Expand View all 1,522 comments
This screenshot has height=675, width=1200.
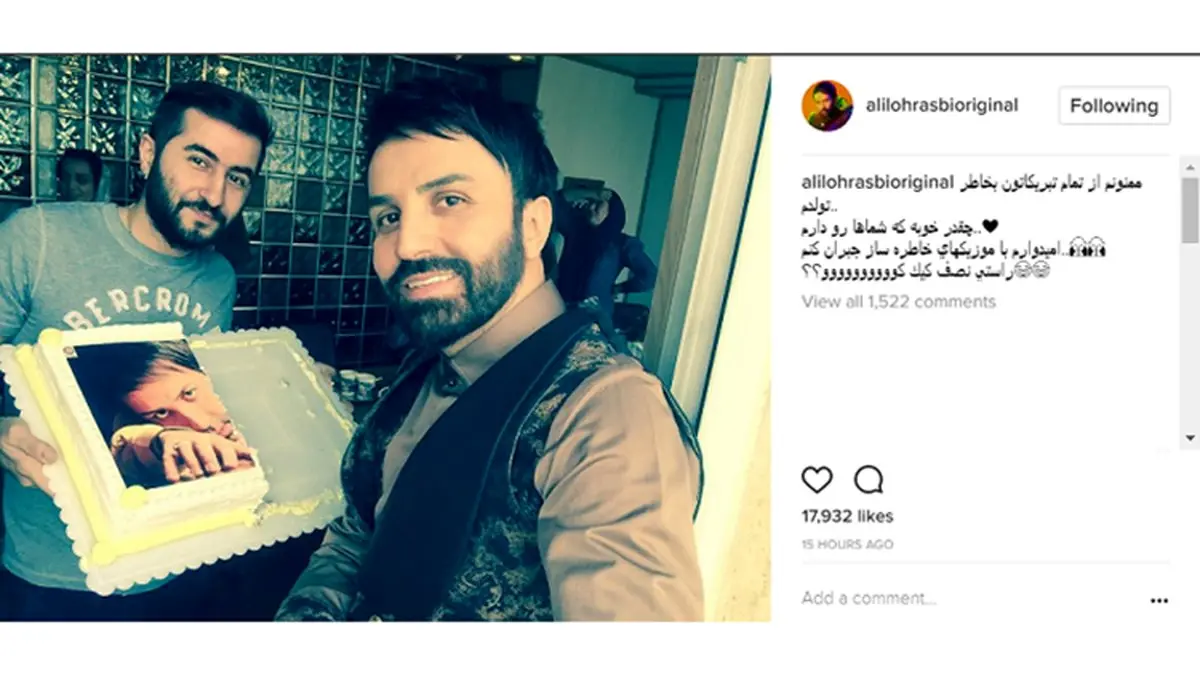click(898, 301)
